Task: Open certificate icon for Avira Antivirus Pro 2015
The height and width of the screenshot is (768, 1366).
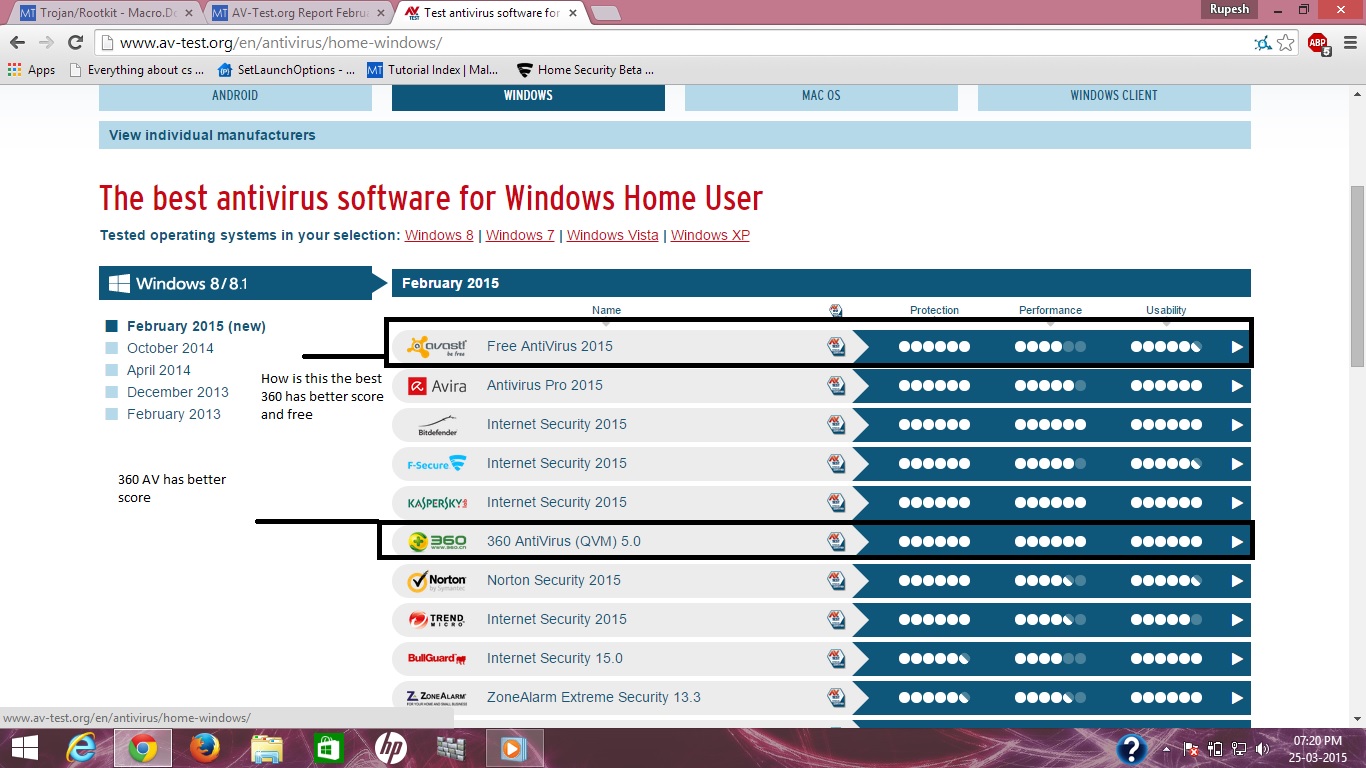Action: tap(836, 385)
